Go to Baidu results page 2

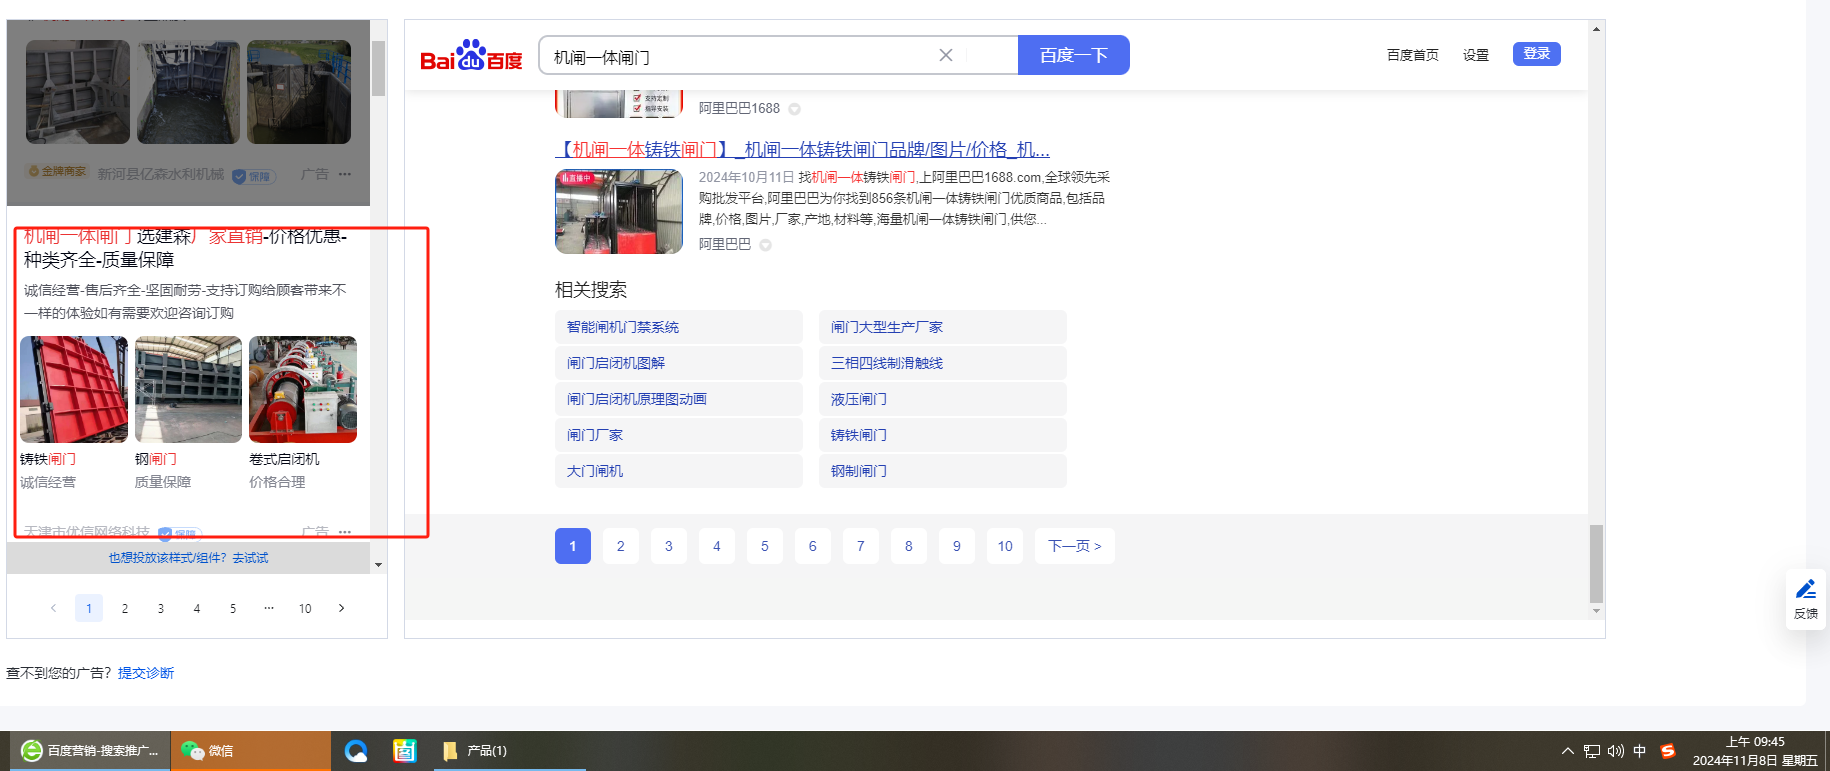tap(621, 546)
